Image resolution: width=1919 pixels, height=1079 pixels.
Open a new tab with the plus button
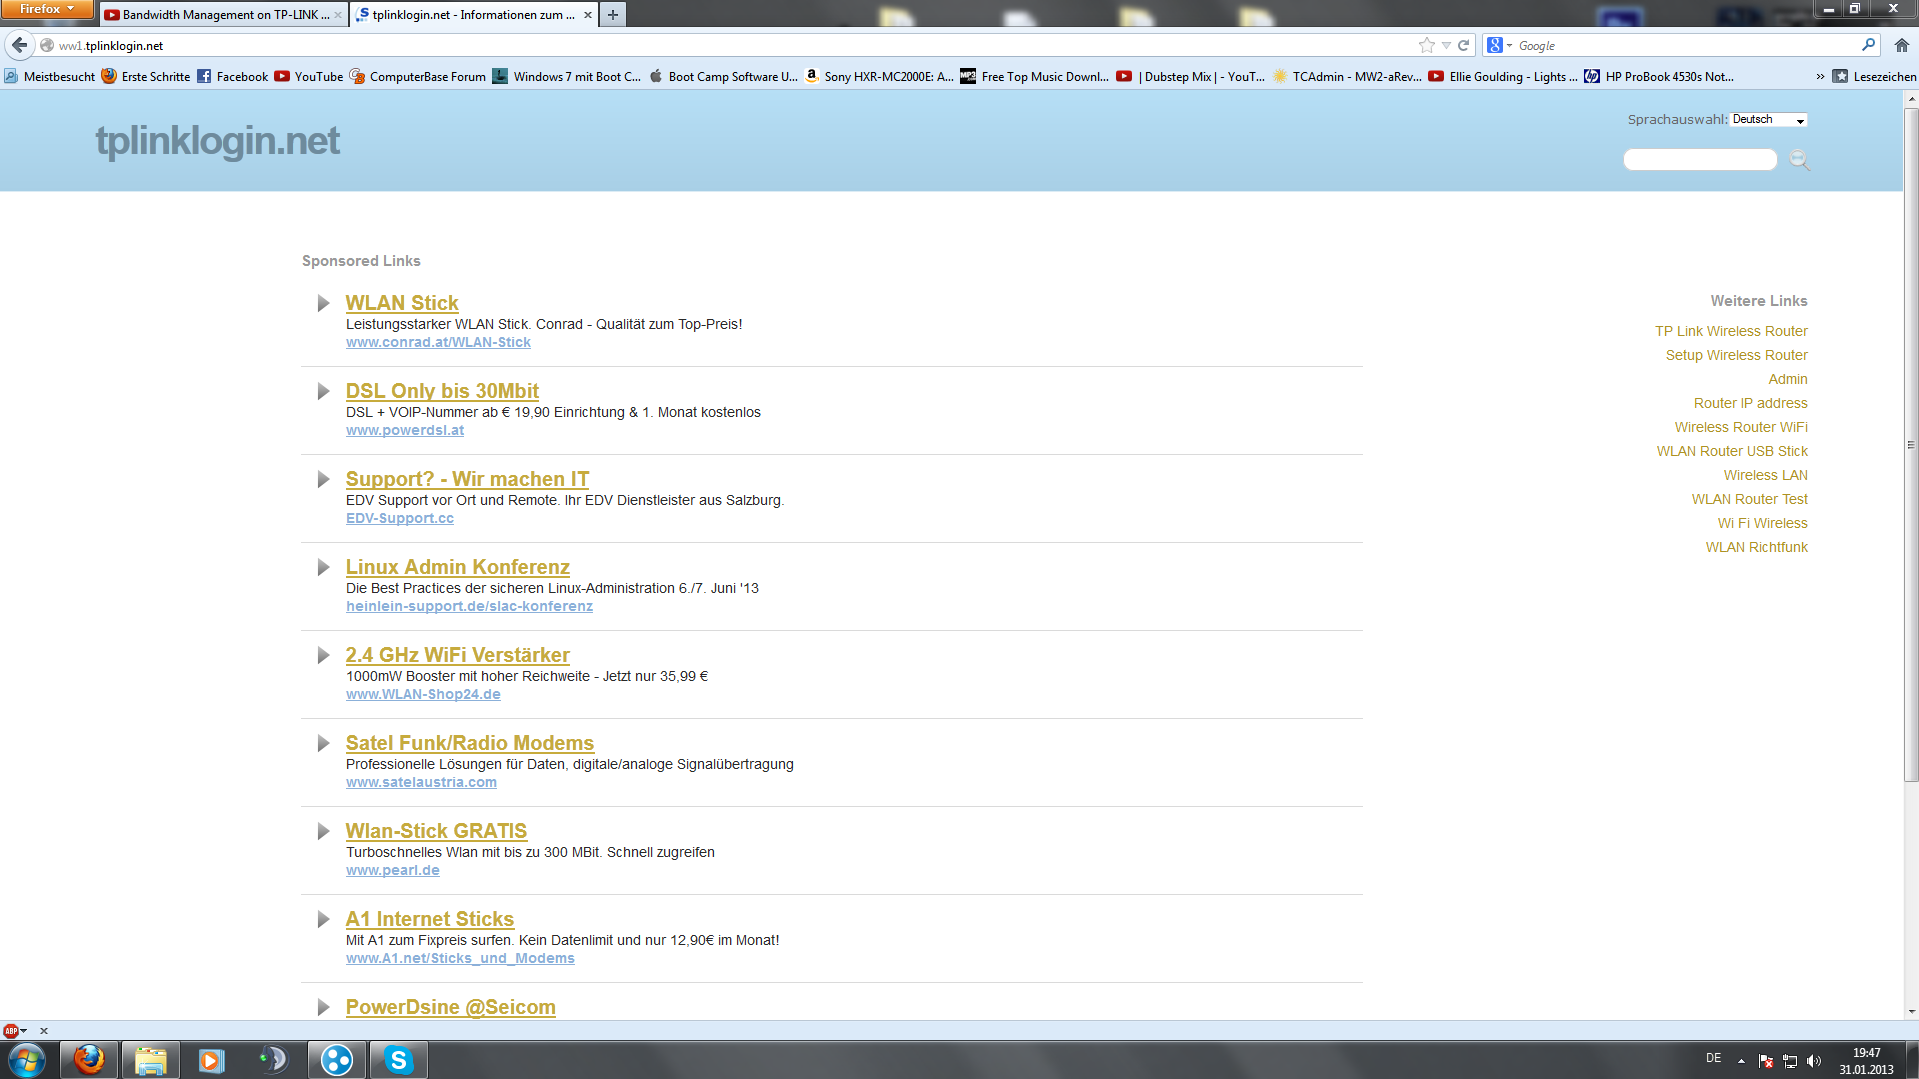click(x=613, y=15)
